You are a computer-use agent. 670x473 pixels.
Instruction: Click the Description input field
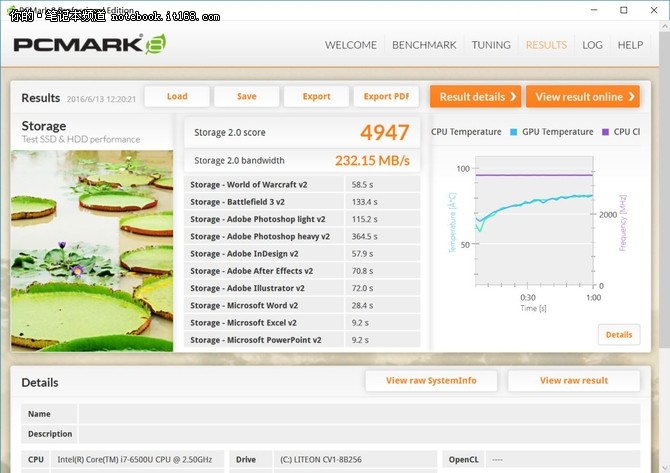(x=359, y=434)
